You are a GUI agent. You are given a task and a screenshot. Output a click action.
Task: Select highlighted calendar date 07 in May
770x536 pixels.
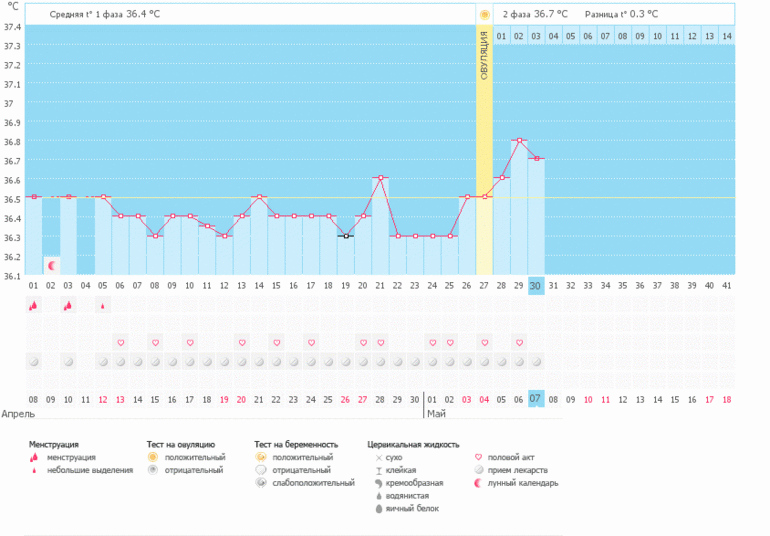(x=536, y=399)
